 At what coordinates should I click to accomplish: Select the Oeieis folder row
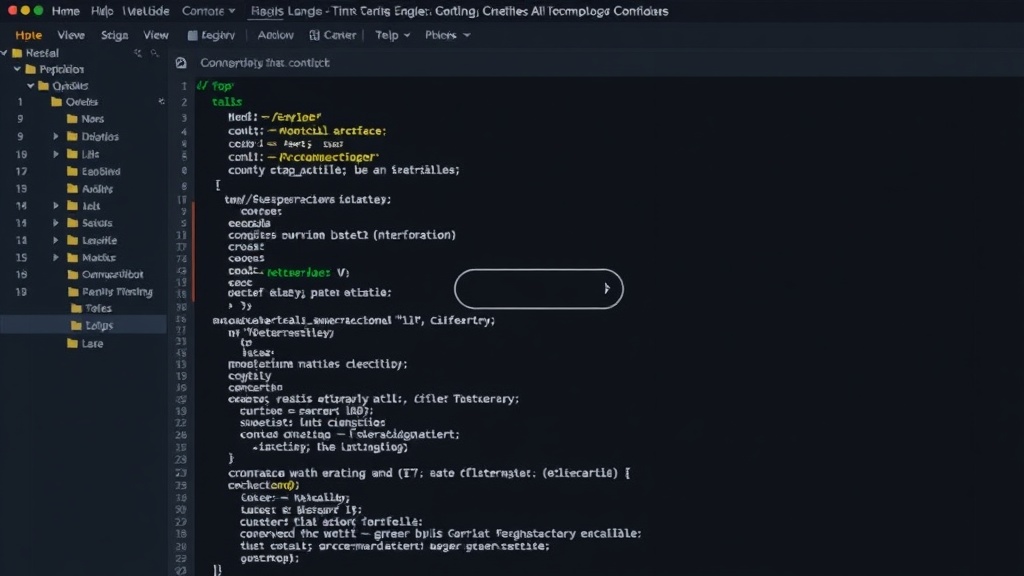tap(82, 102)
